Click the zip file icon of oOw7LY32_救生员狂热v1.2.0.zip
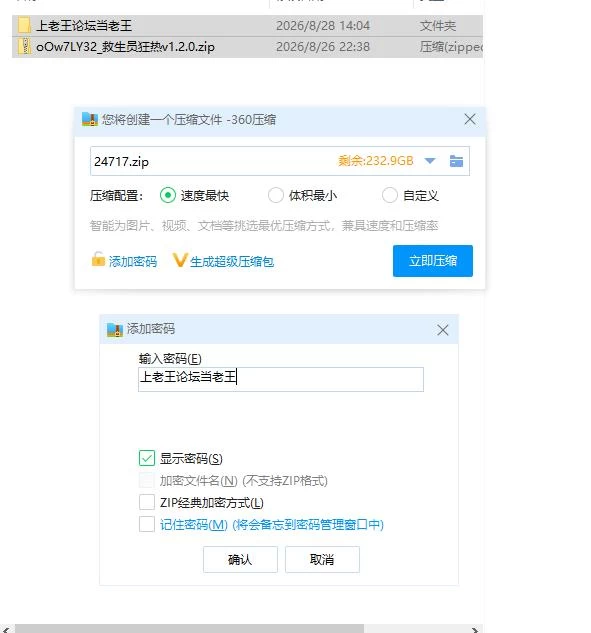Viewport: 591px width, 633px height. 24,46
